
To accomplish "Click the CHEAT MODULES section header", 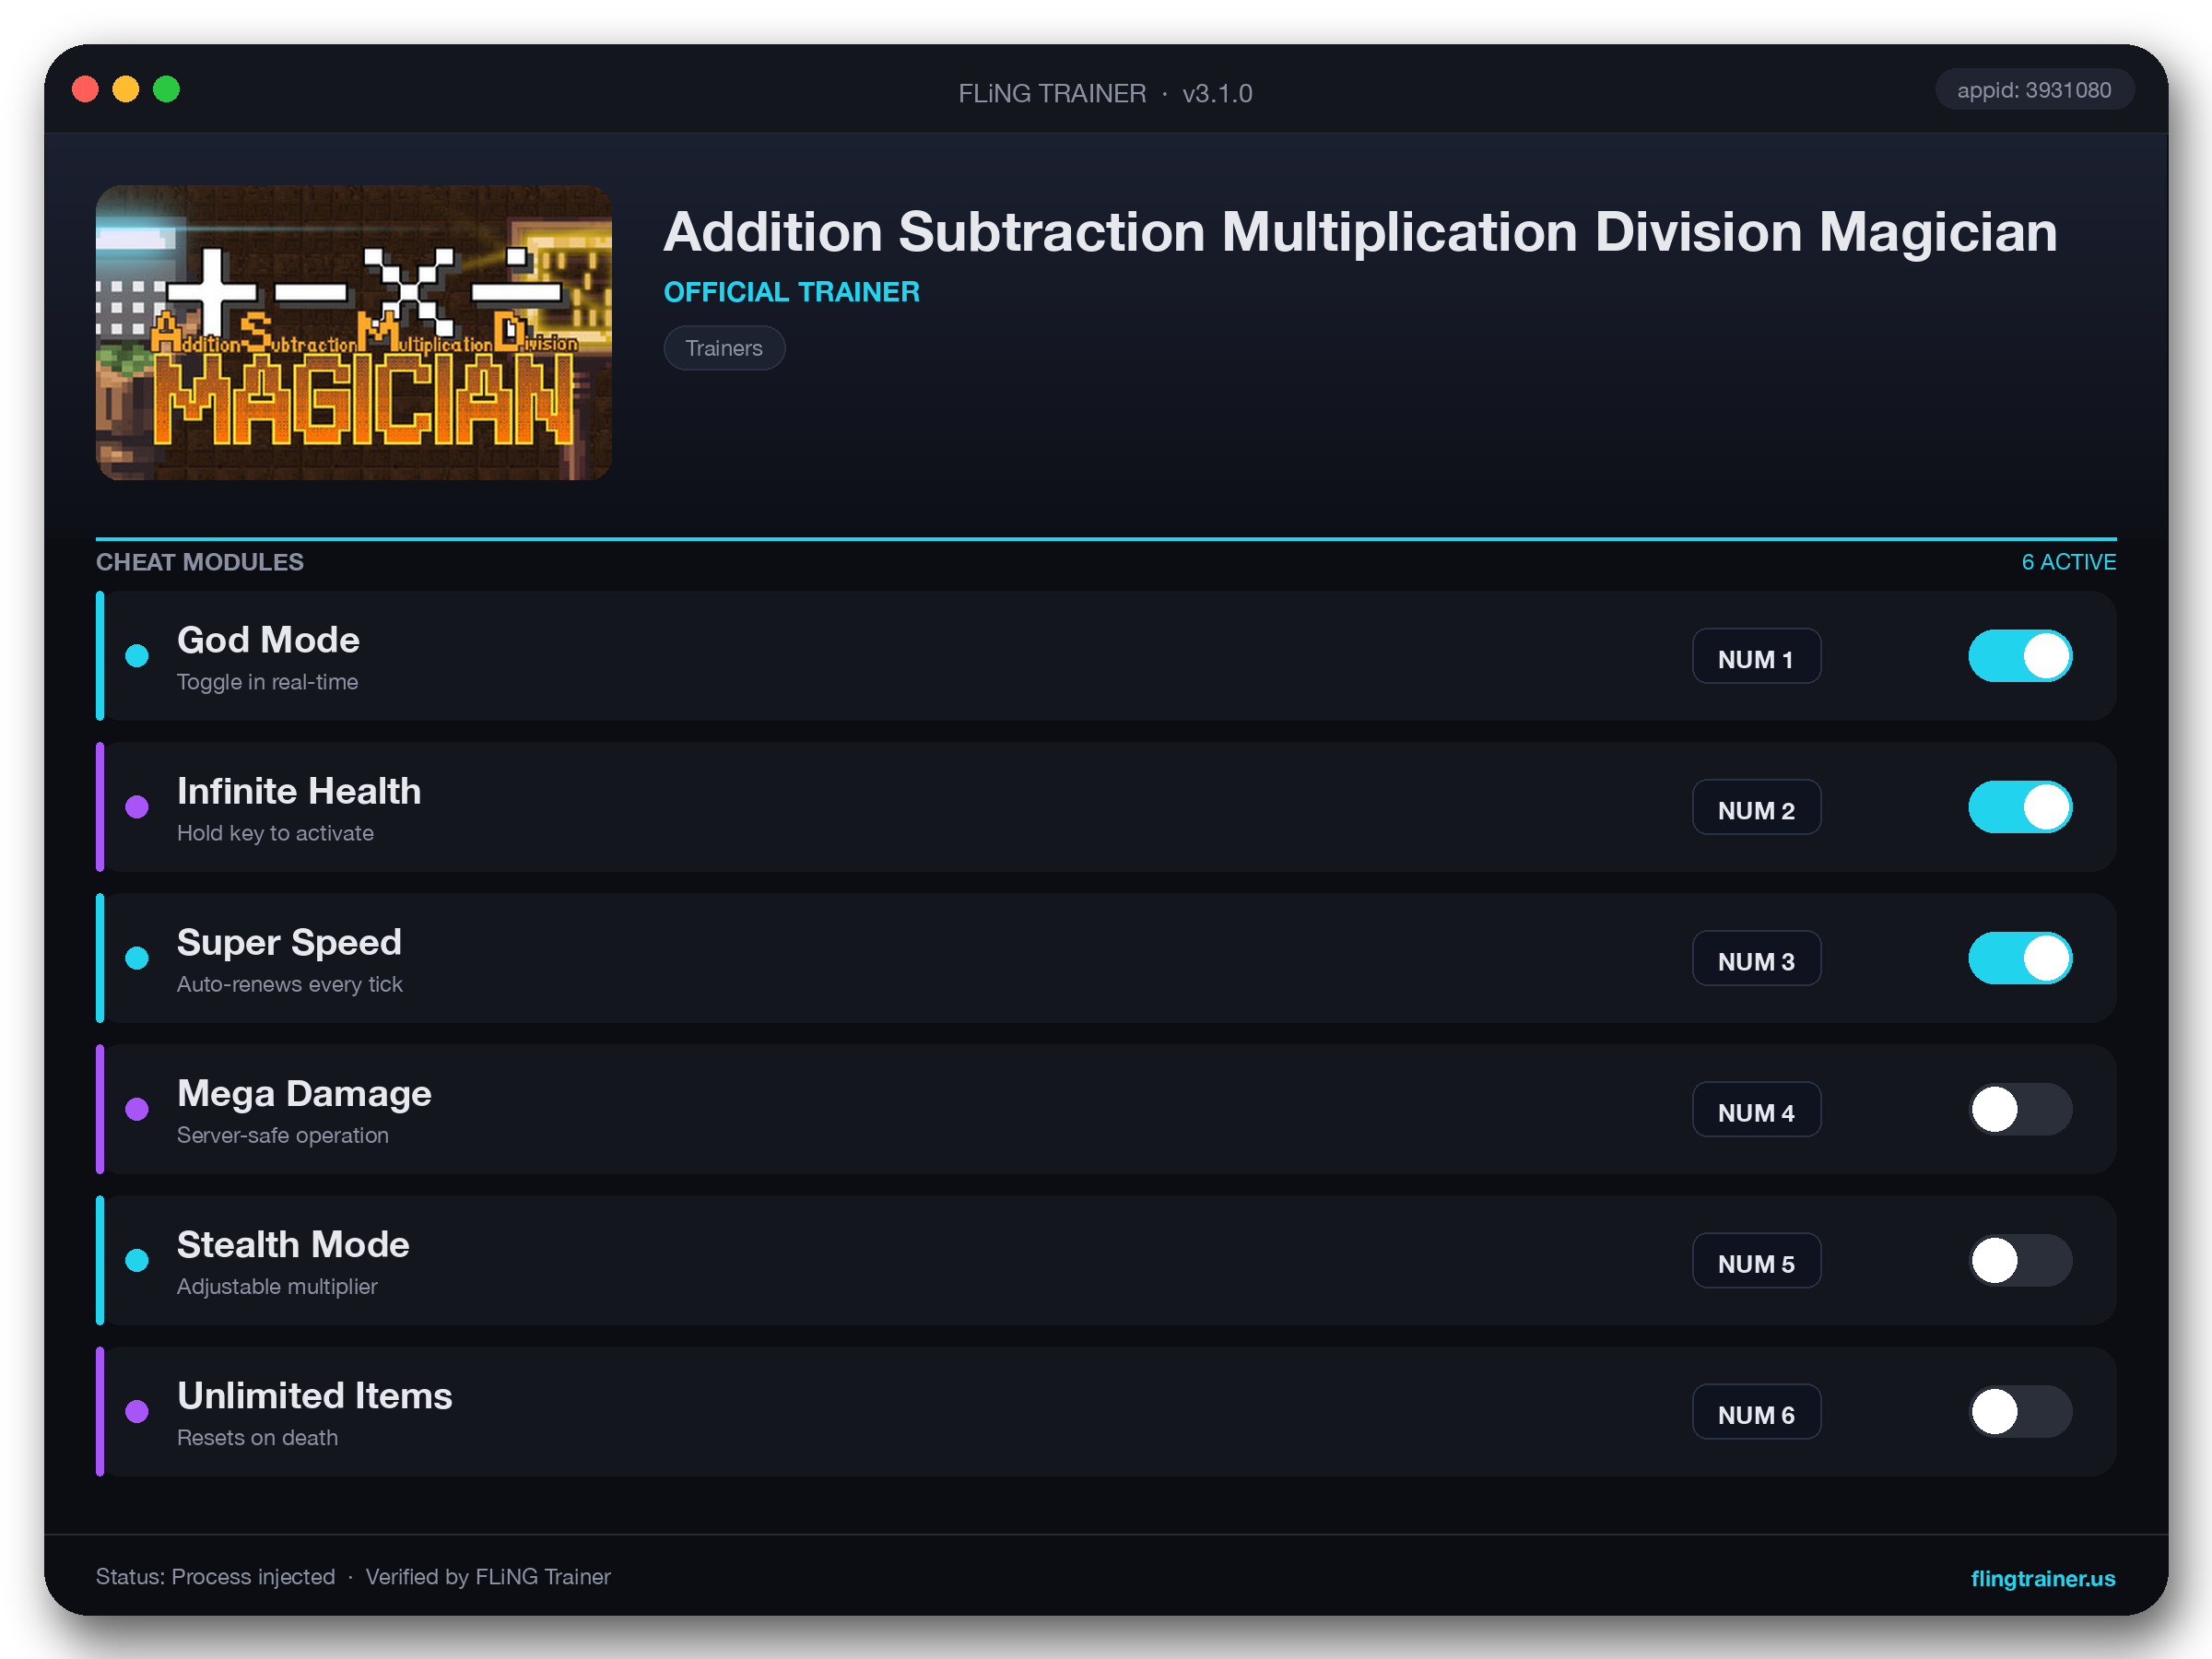I will pos(200,562).
